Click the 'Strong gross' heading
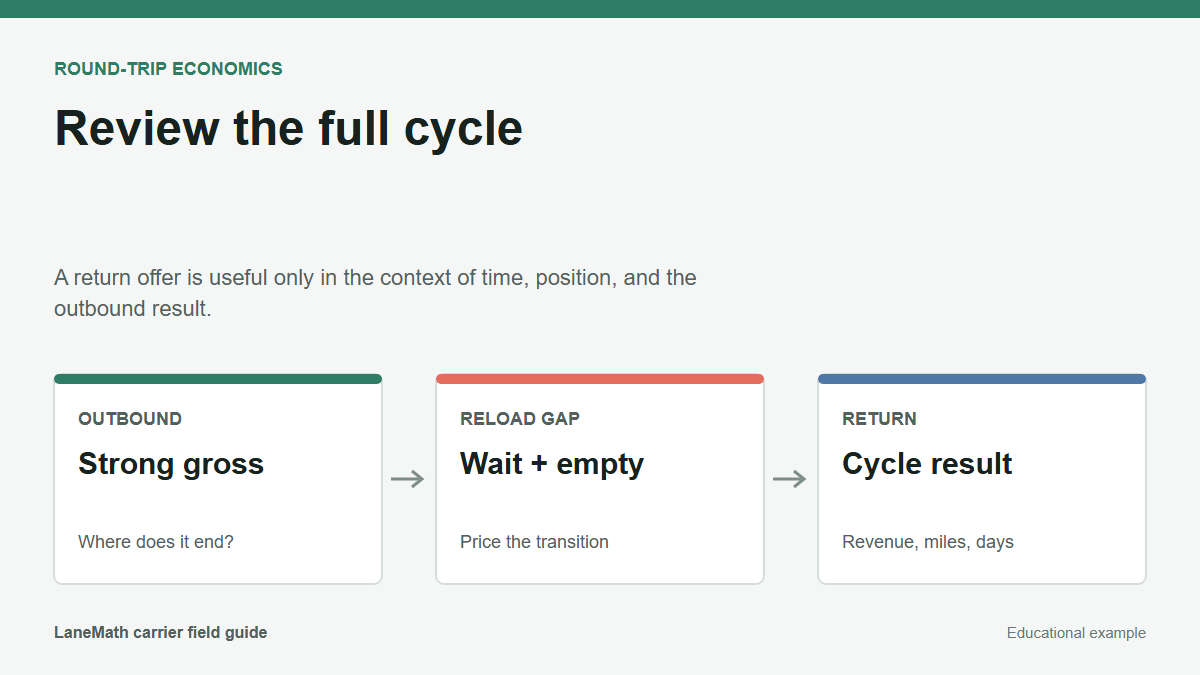The width and height of the screenshot is (1200, 675). click(x=171, y=464)
